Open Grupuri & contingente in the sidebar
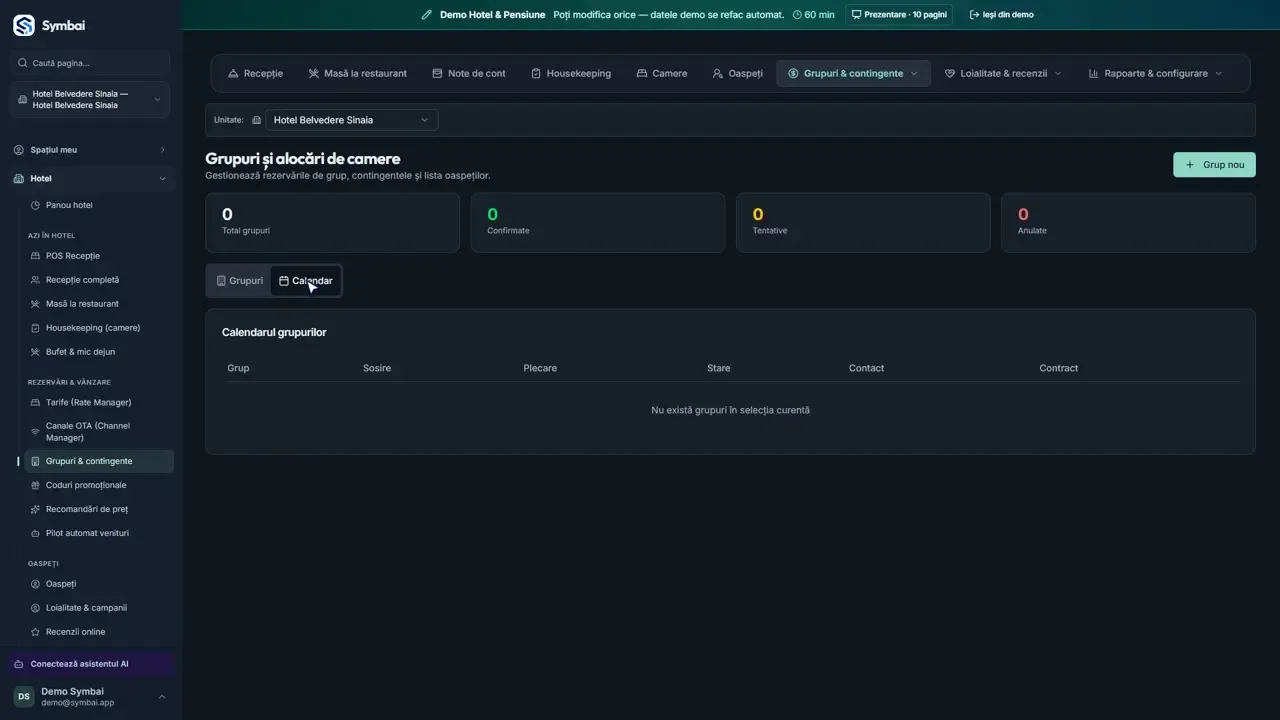 pyautogui.click(x=98, y=461)
